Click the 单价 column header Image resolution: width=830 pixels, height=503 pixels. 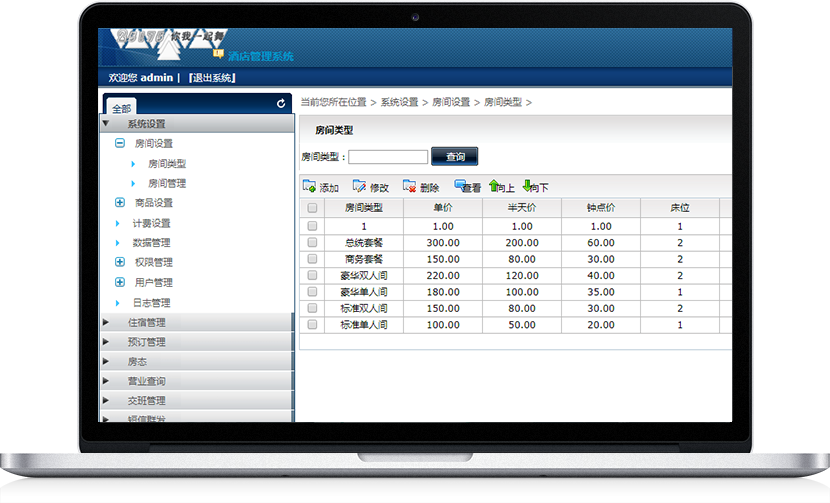tap(443, 208)
